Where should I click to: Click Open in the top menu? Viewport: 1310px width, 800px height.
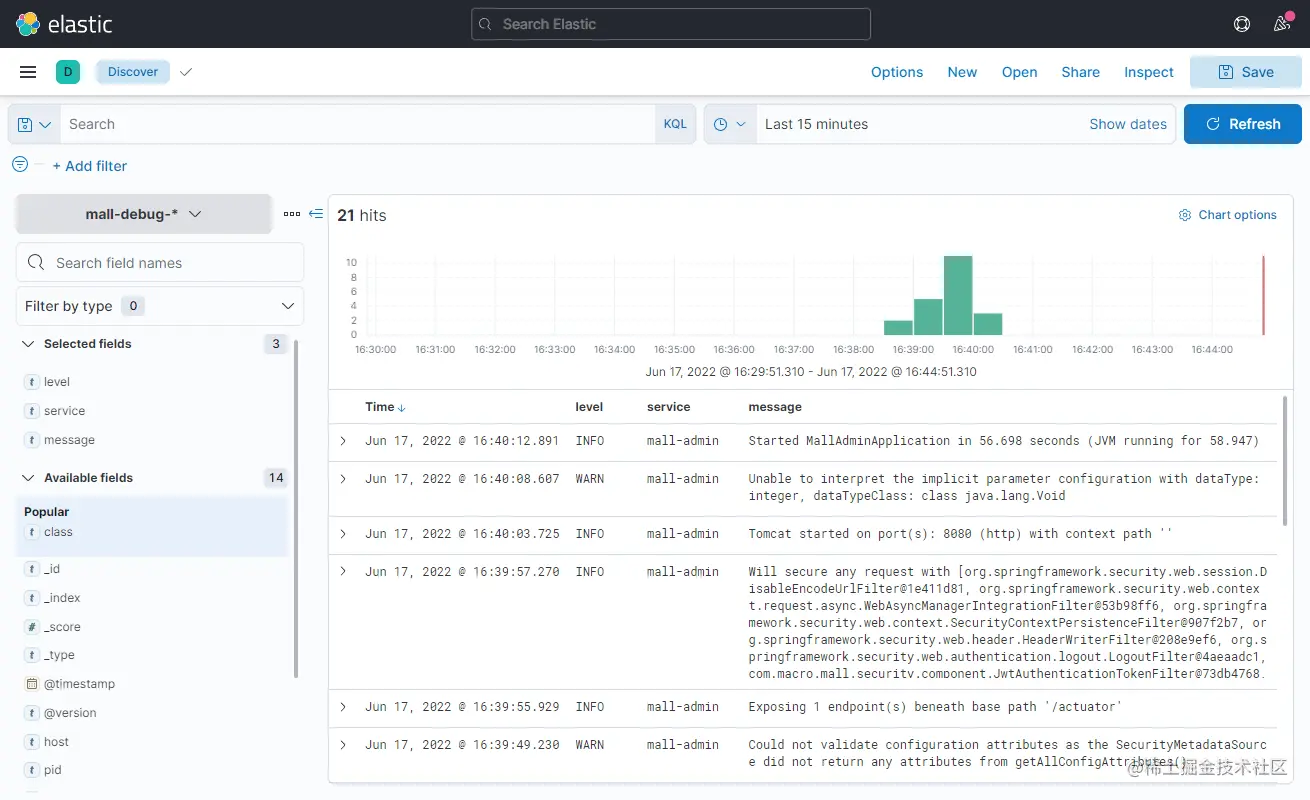(1019, 72)
